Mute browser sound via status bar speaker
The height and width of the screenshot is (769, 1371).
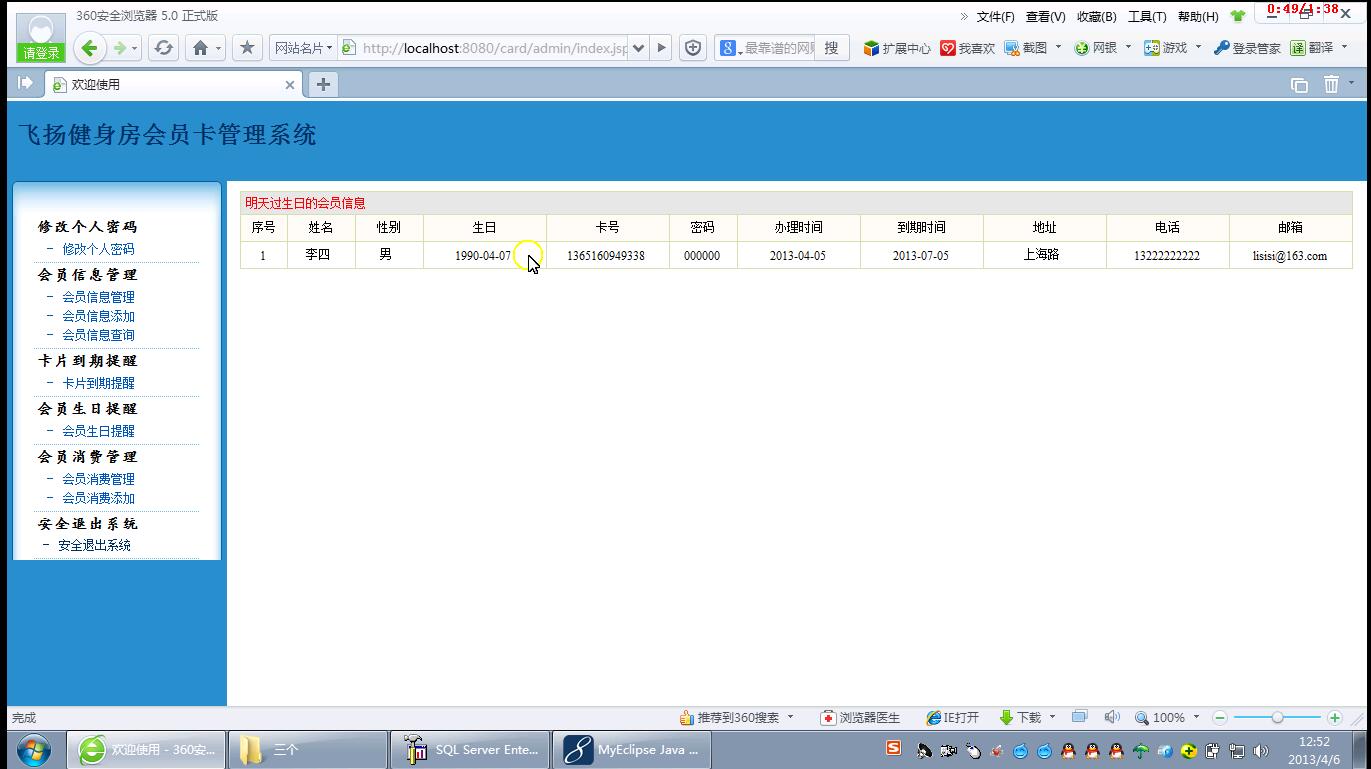click(x=1112, y=717)
